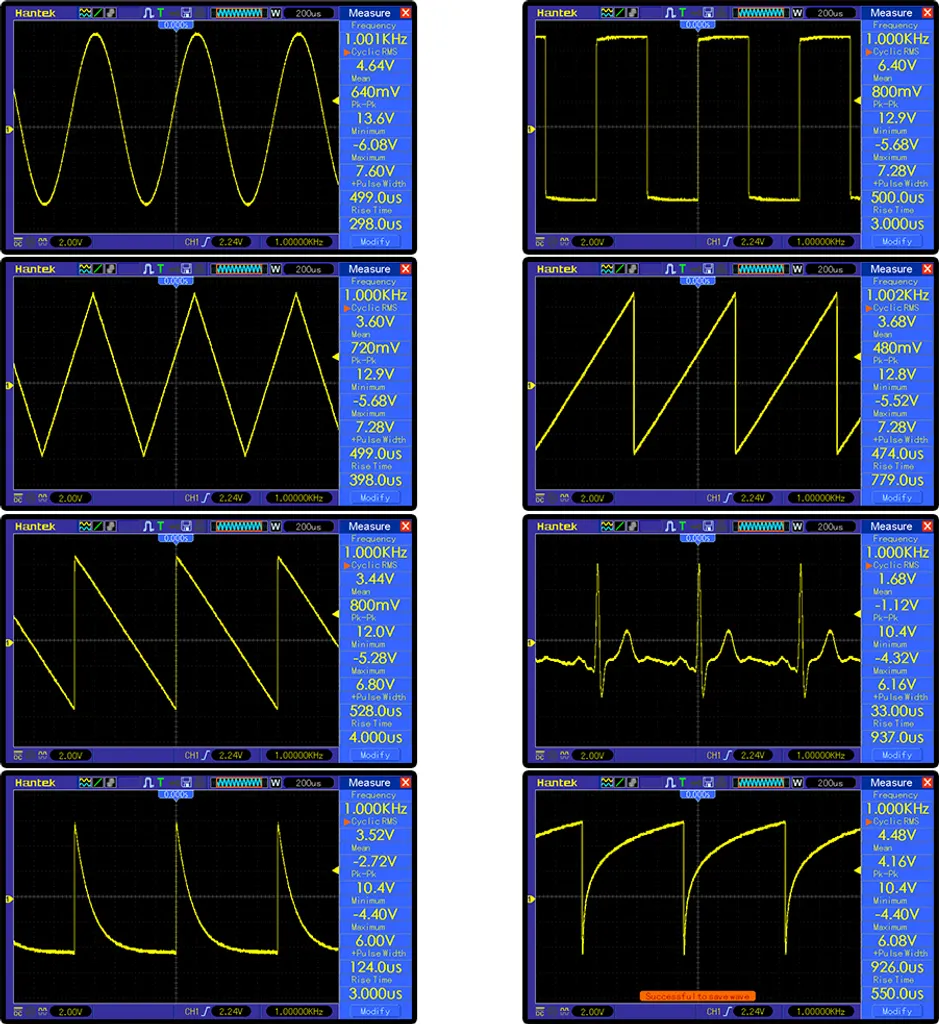939x1024 pixels.
Task: Click Modify in the ECG waveform panel
Action: coord(897,755)
